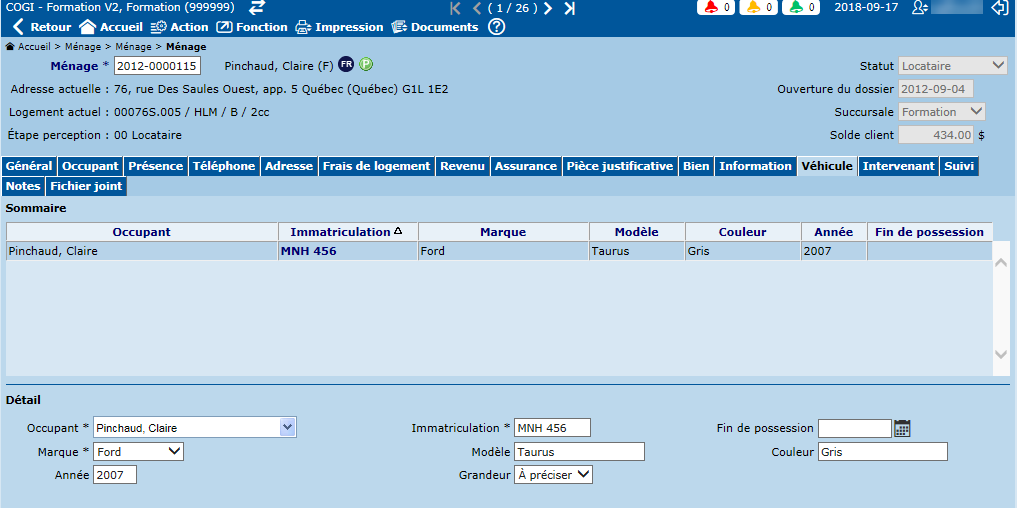Open the Fichier joint tab
This screenshot has width=1017, height=508.
(x=86, y=186)
